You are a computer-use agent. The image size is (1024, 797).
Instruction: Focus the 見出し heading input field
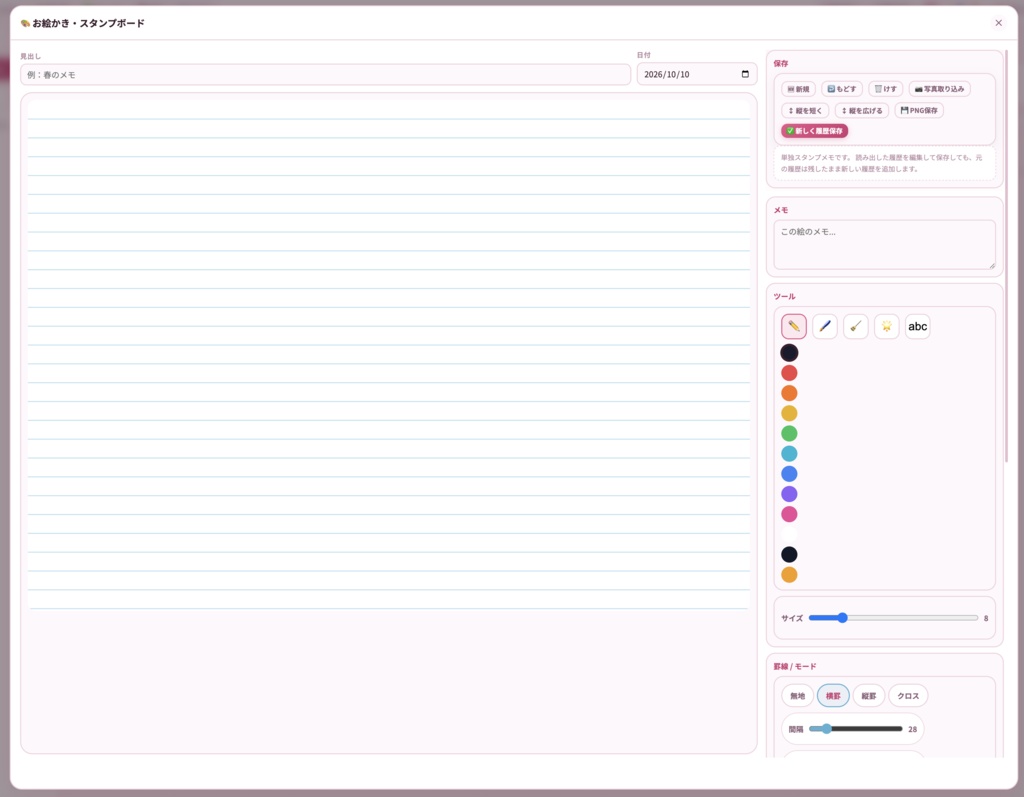coord(325,74)
